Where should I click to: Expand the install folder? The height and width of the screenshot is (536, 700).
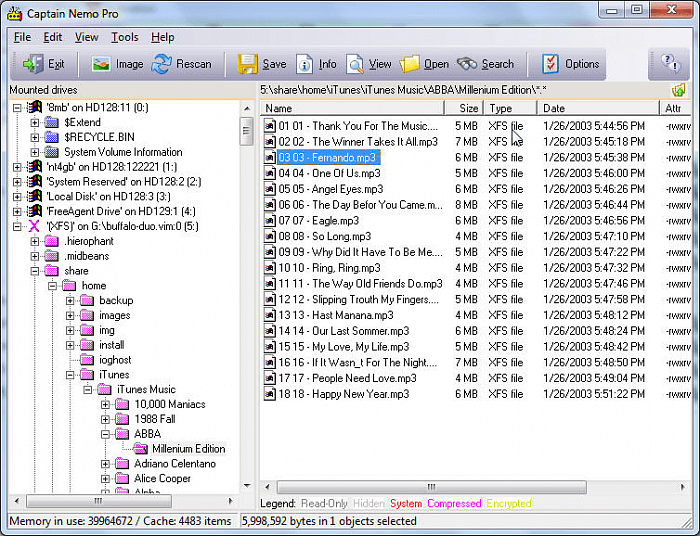(x=70, y=345)
